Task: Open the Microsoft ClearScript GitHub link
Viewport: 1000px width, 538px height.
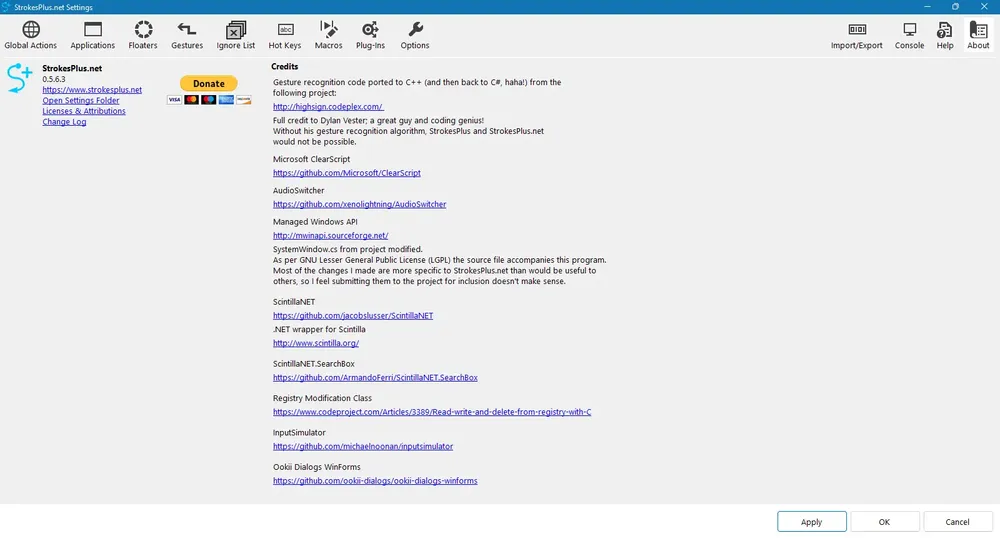Action: click(x=346, y=173)
